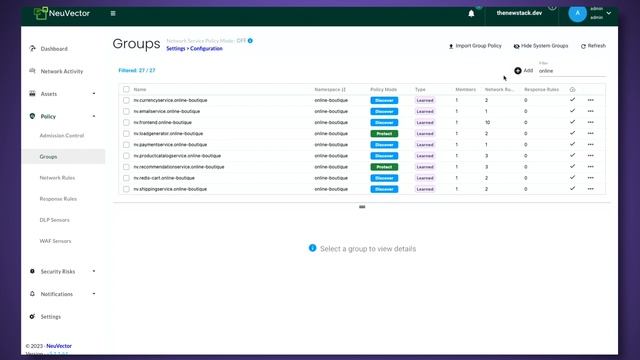Screen dimensions: 640x360
Task: Check the nv.redis-cart.online-boutique row
Action: coord(126,178)
